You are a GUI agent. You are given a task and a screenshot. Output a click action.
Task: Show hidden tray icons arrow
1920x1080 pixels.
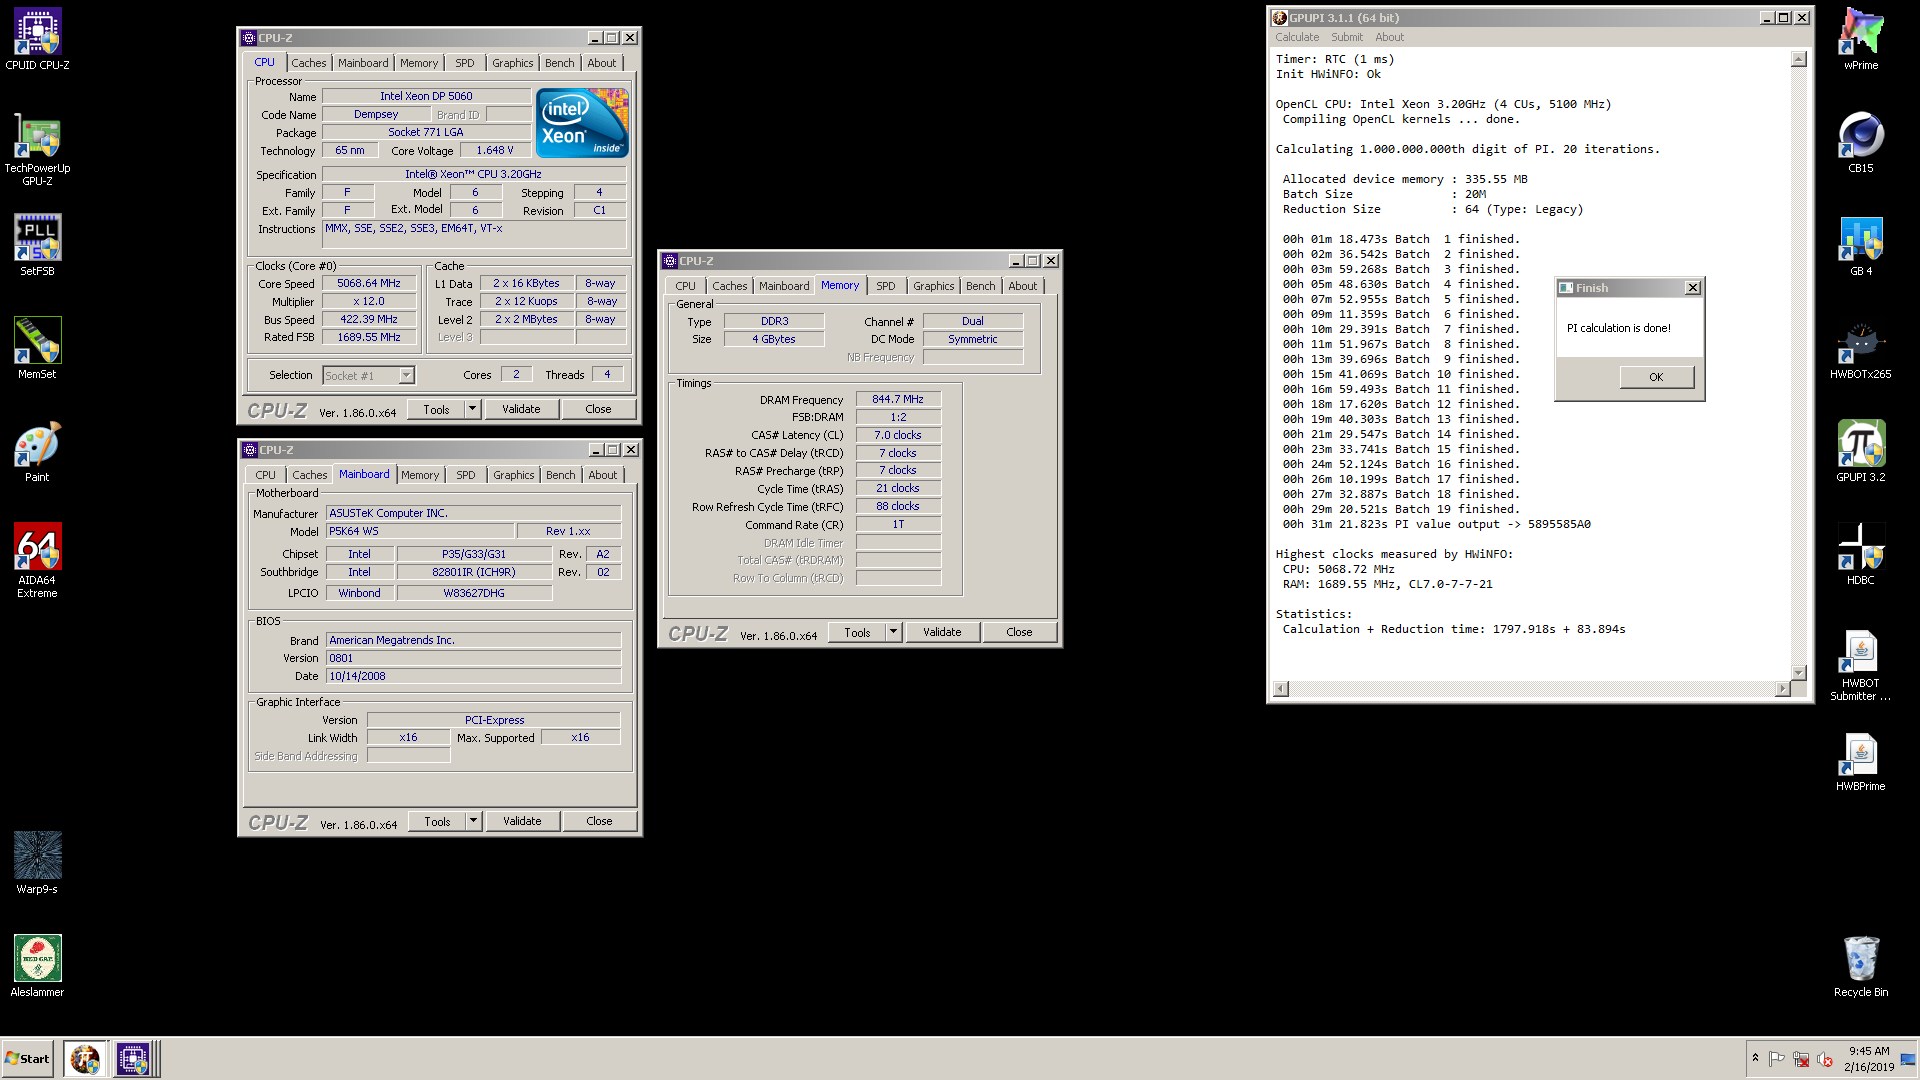pos(1755,1058)
